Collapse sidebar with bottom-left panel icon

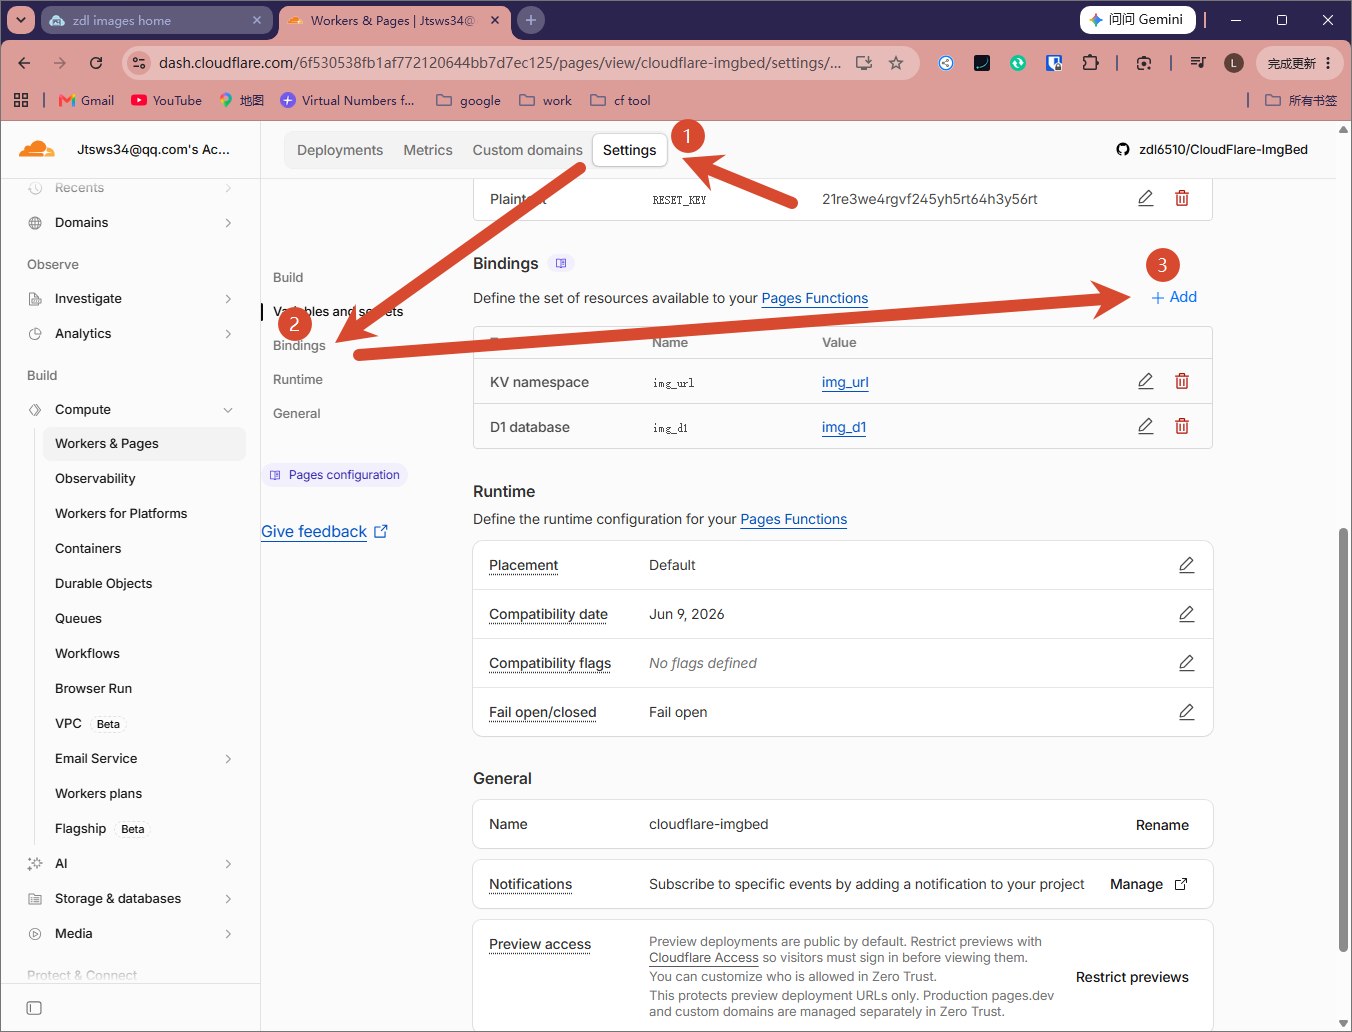coord(34,1008)
